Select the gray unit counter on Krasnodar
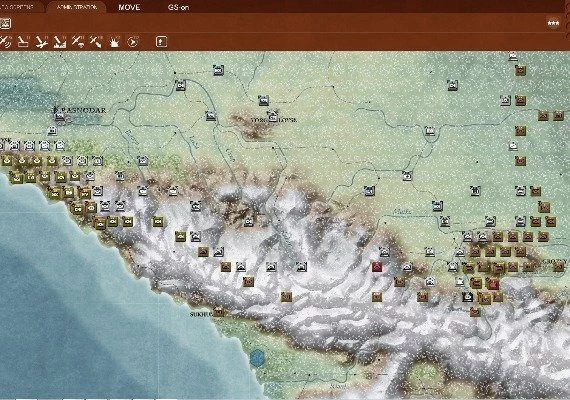Image resolution: width=570 pixels, height=400 pixels. coord(59,116)
